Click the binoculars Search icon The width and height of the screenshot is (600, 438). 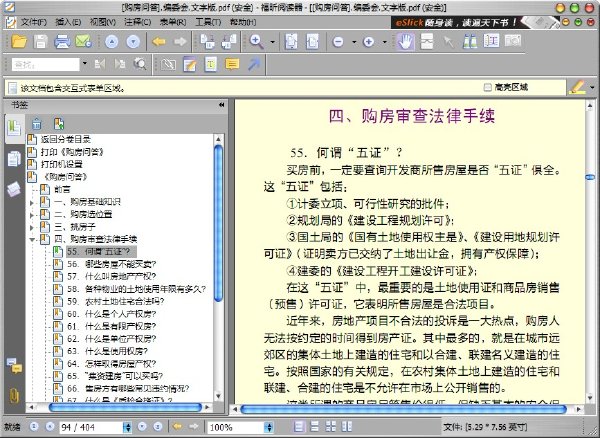click(470, 41)
